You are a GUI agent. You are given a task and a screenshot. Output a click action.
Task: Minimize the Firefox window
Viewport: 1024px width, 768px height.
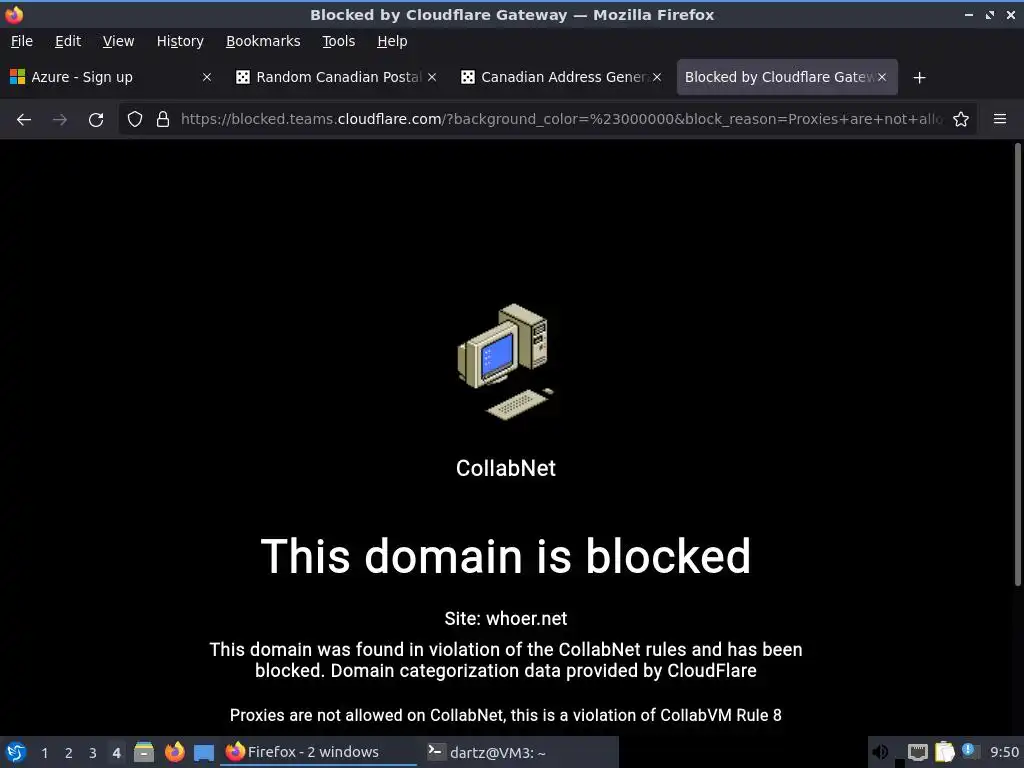(x=969, y=14)
